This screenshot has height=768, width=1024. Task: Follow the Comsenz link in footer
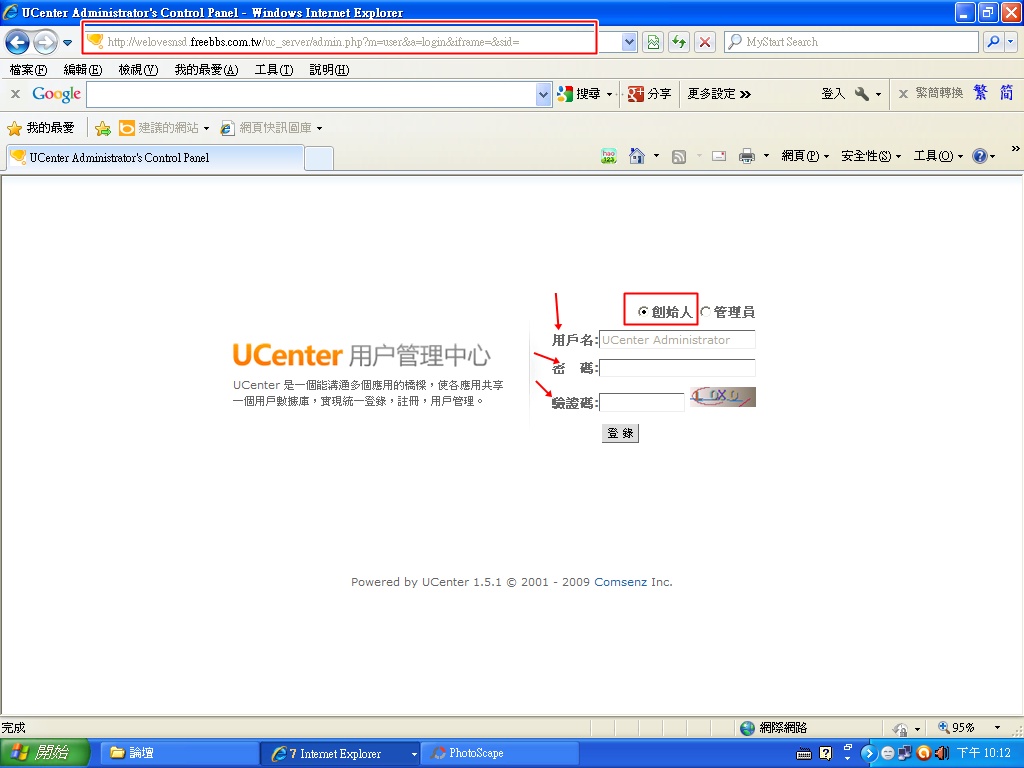click(620, 582)
